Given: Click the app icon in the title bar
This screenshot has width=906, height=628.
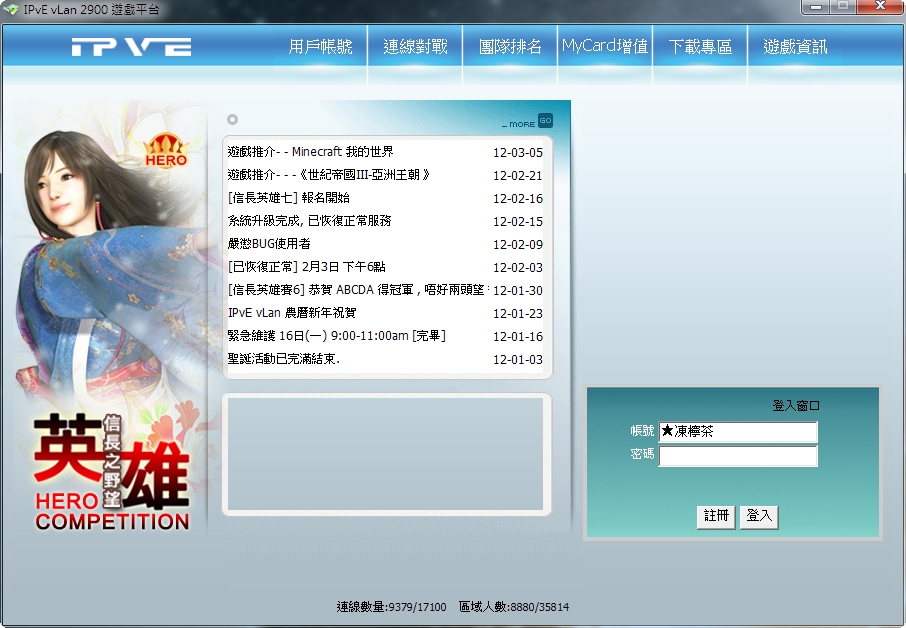Looking at the screenshot, I should [10, 10].
